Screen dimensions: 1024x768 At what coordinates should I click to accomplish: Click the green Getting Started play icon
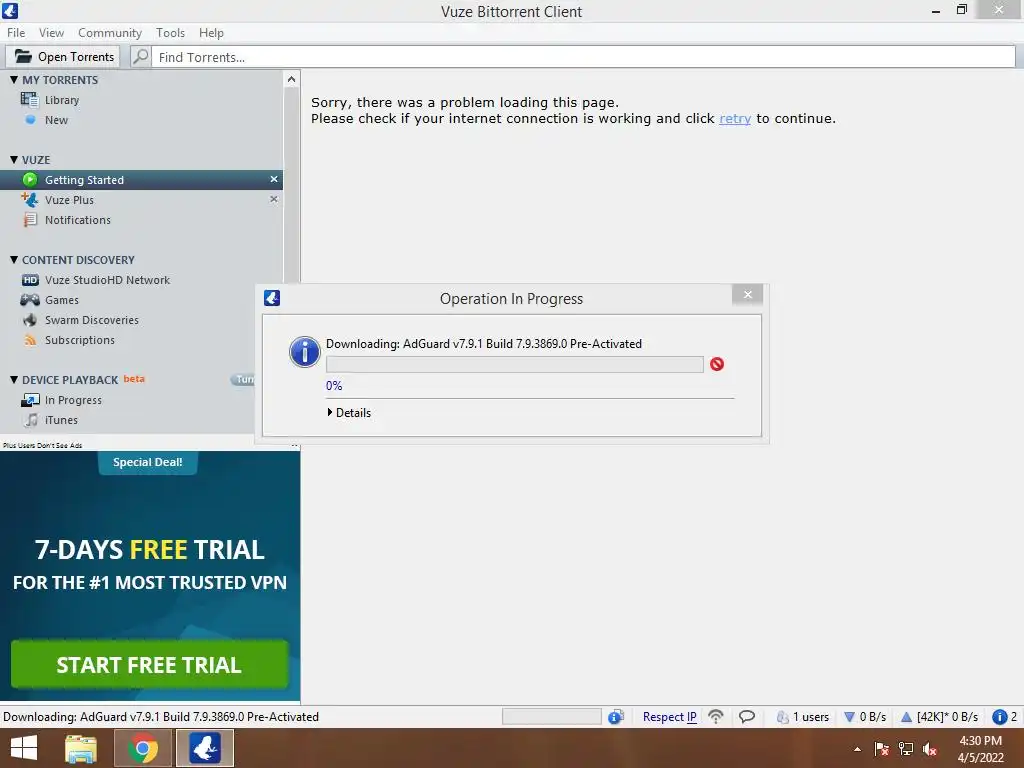[x=30, y=180]
